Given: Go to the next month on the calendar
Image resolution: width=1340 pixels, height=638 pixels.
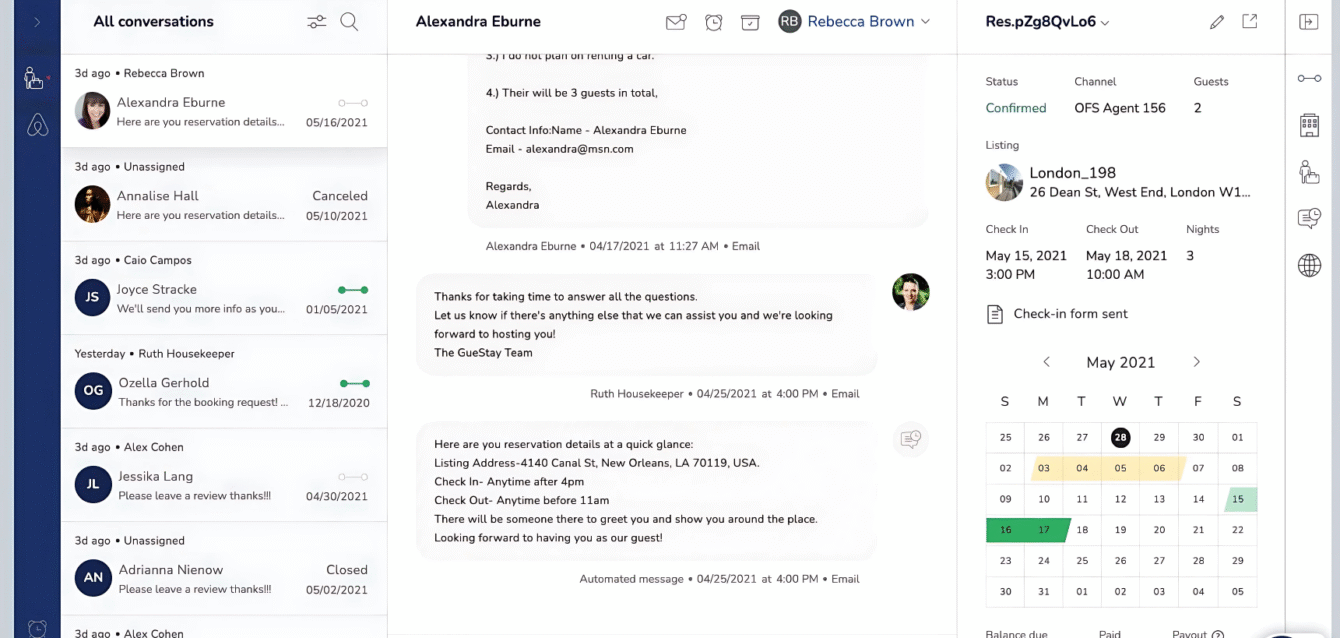Looking at the screenshot, I should pyautogui.click(x=1196, y=362).
